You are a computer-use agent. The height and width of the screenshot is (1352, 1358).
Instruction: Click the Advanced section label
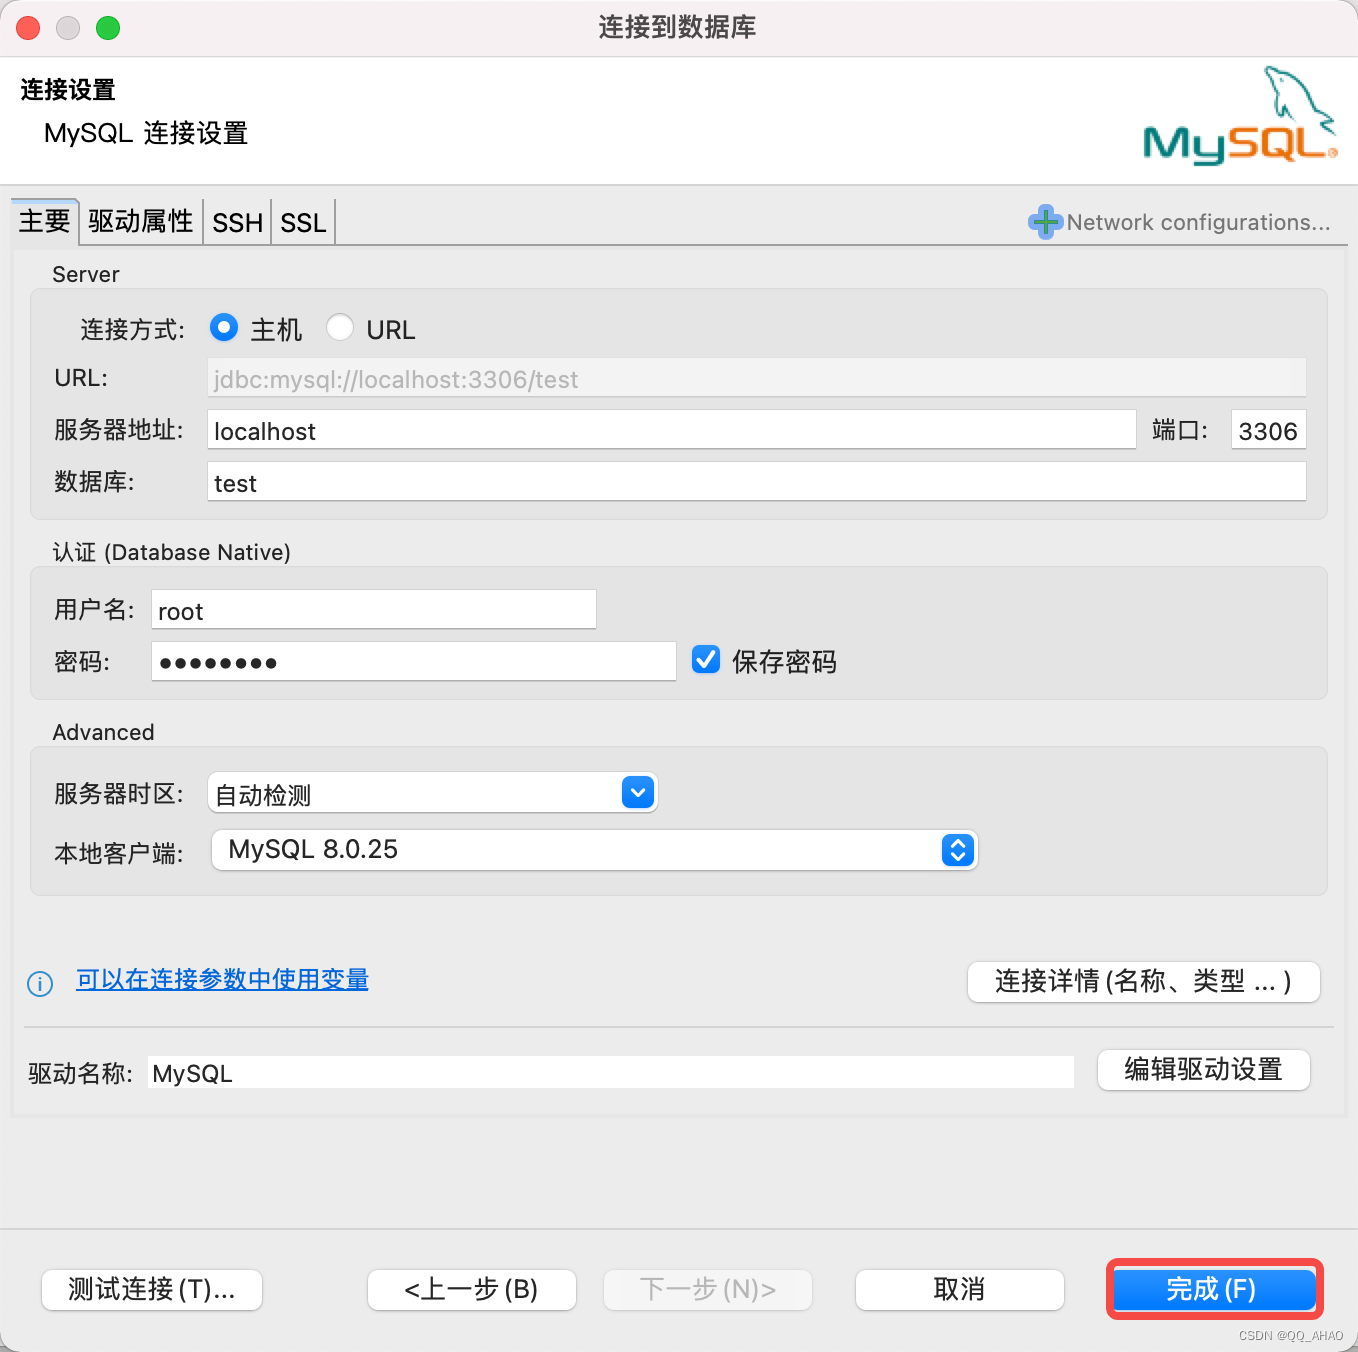[104, 732]
